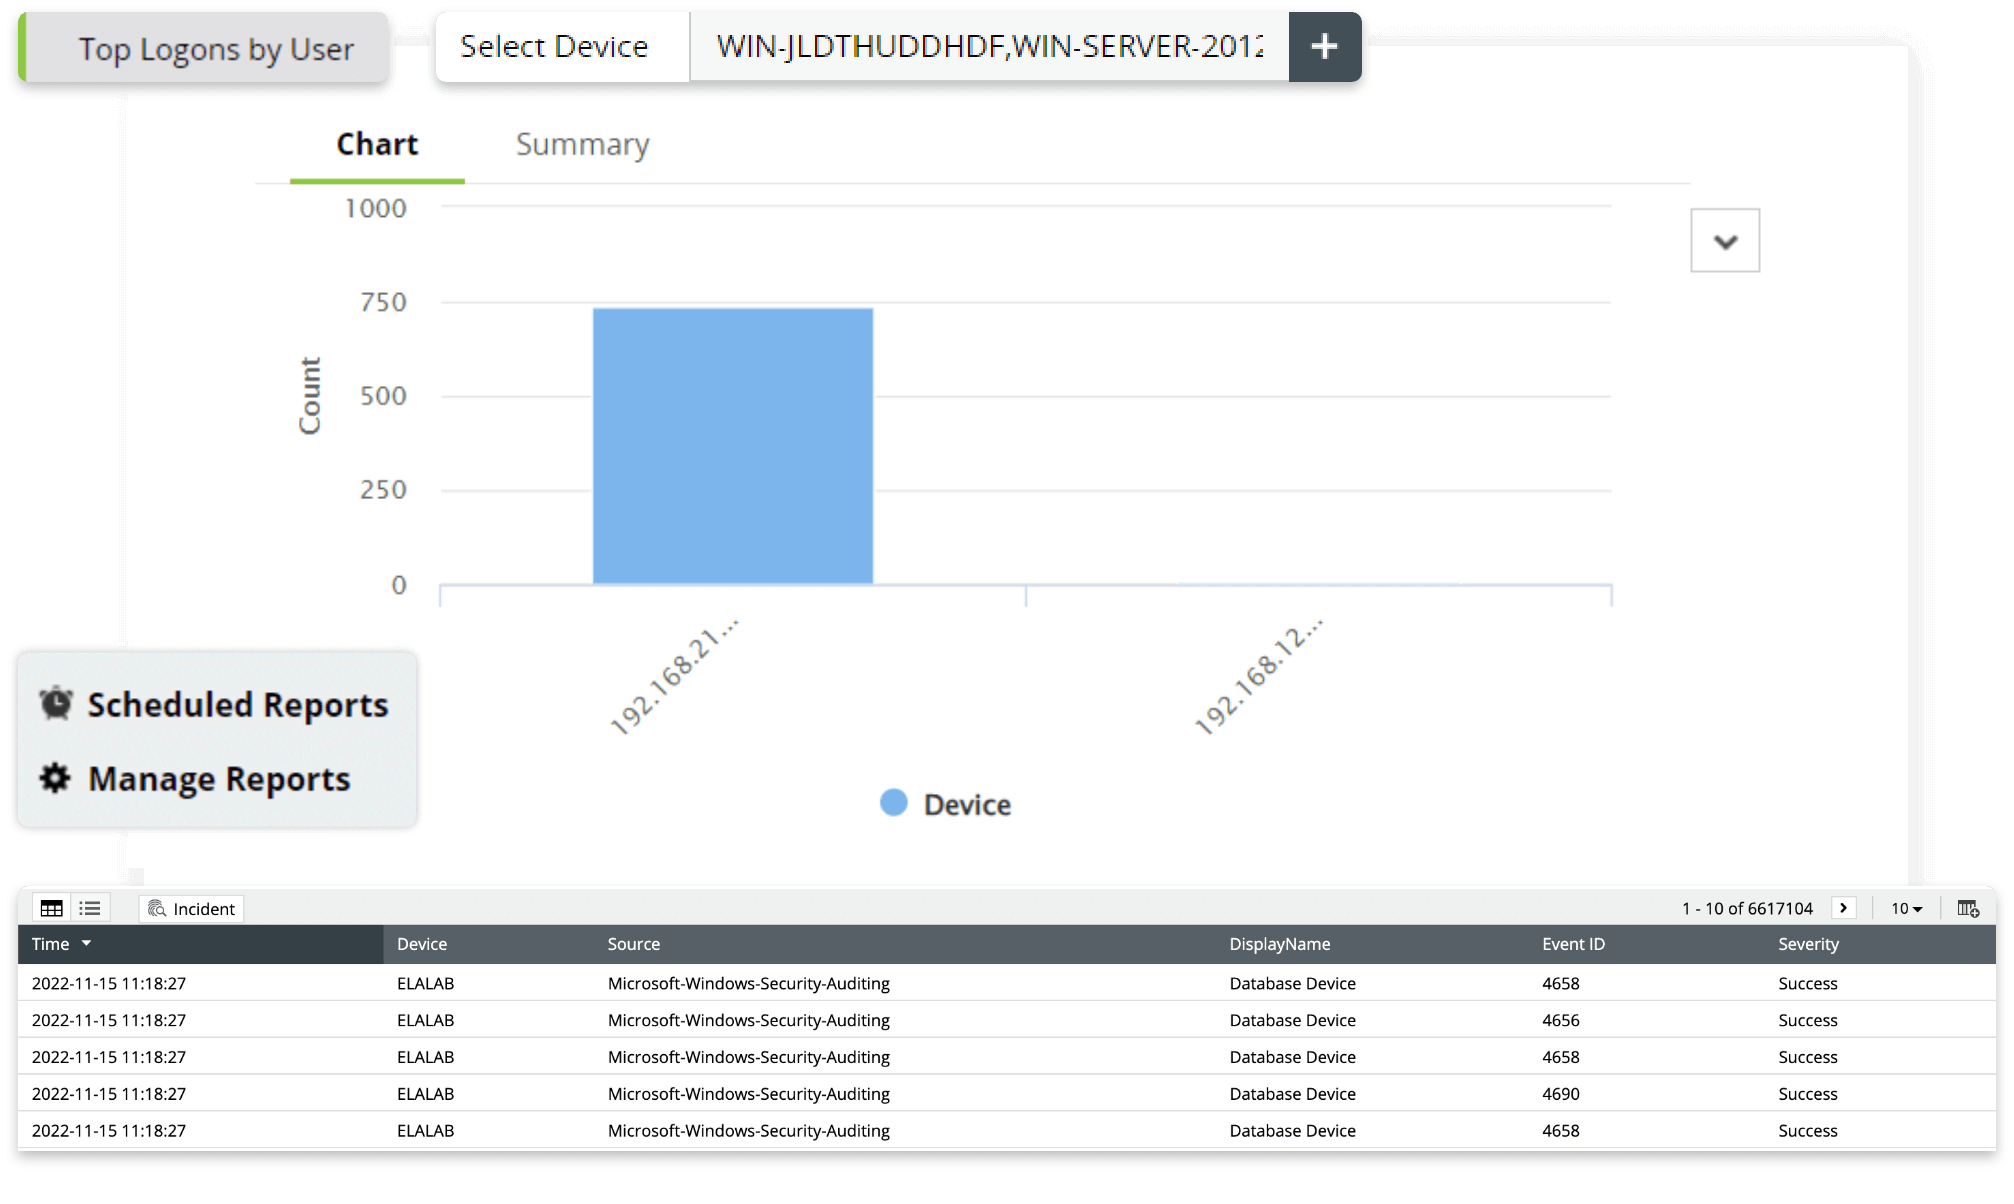Screen dimensions: 2014x1204
Task: Click the add device plus icon
Action: [x=1320, y=46]
